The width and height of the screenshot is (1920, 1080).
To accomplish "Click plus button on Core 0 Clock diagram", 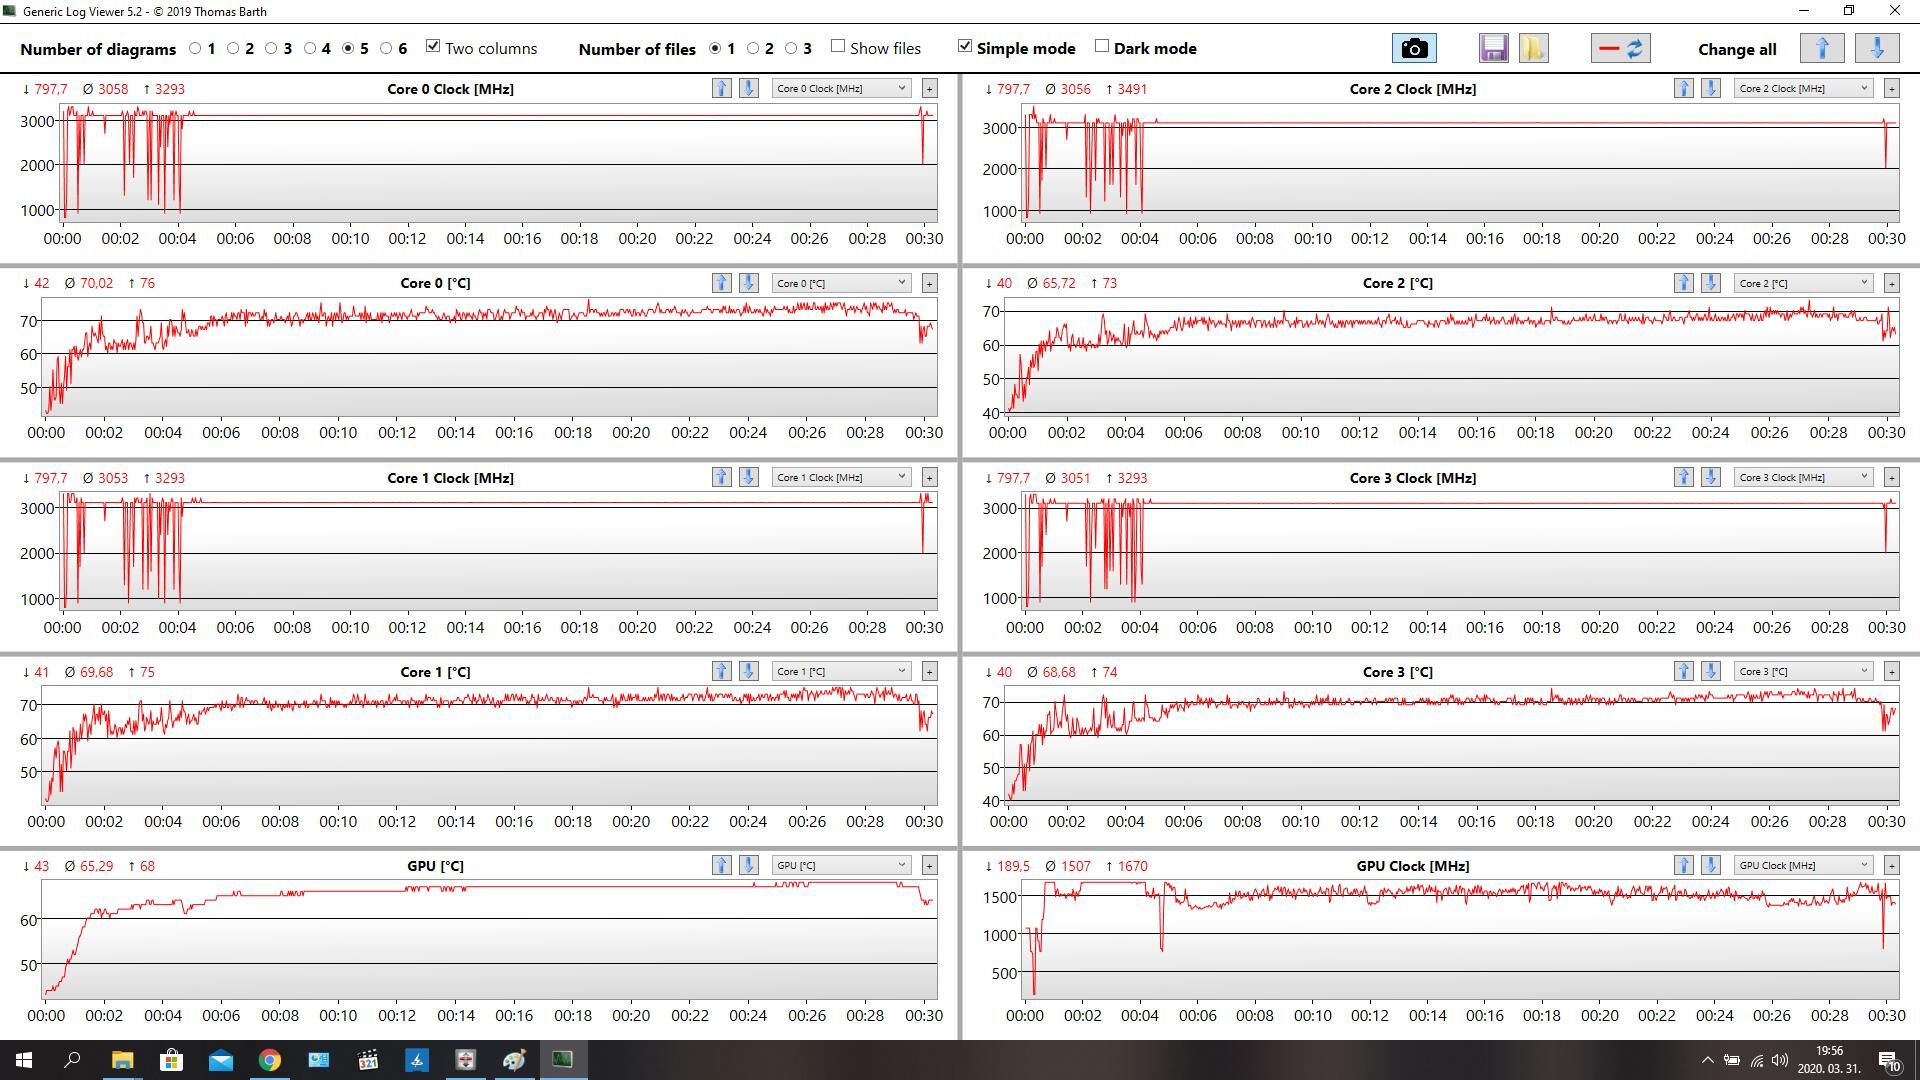I will point(929,88).
